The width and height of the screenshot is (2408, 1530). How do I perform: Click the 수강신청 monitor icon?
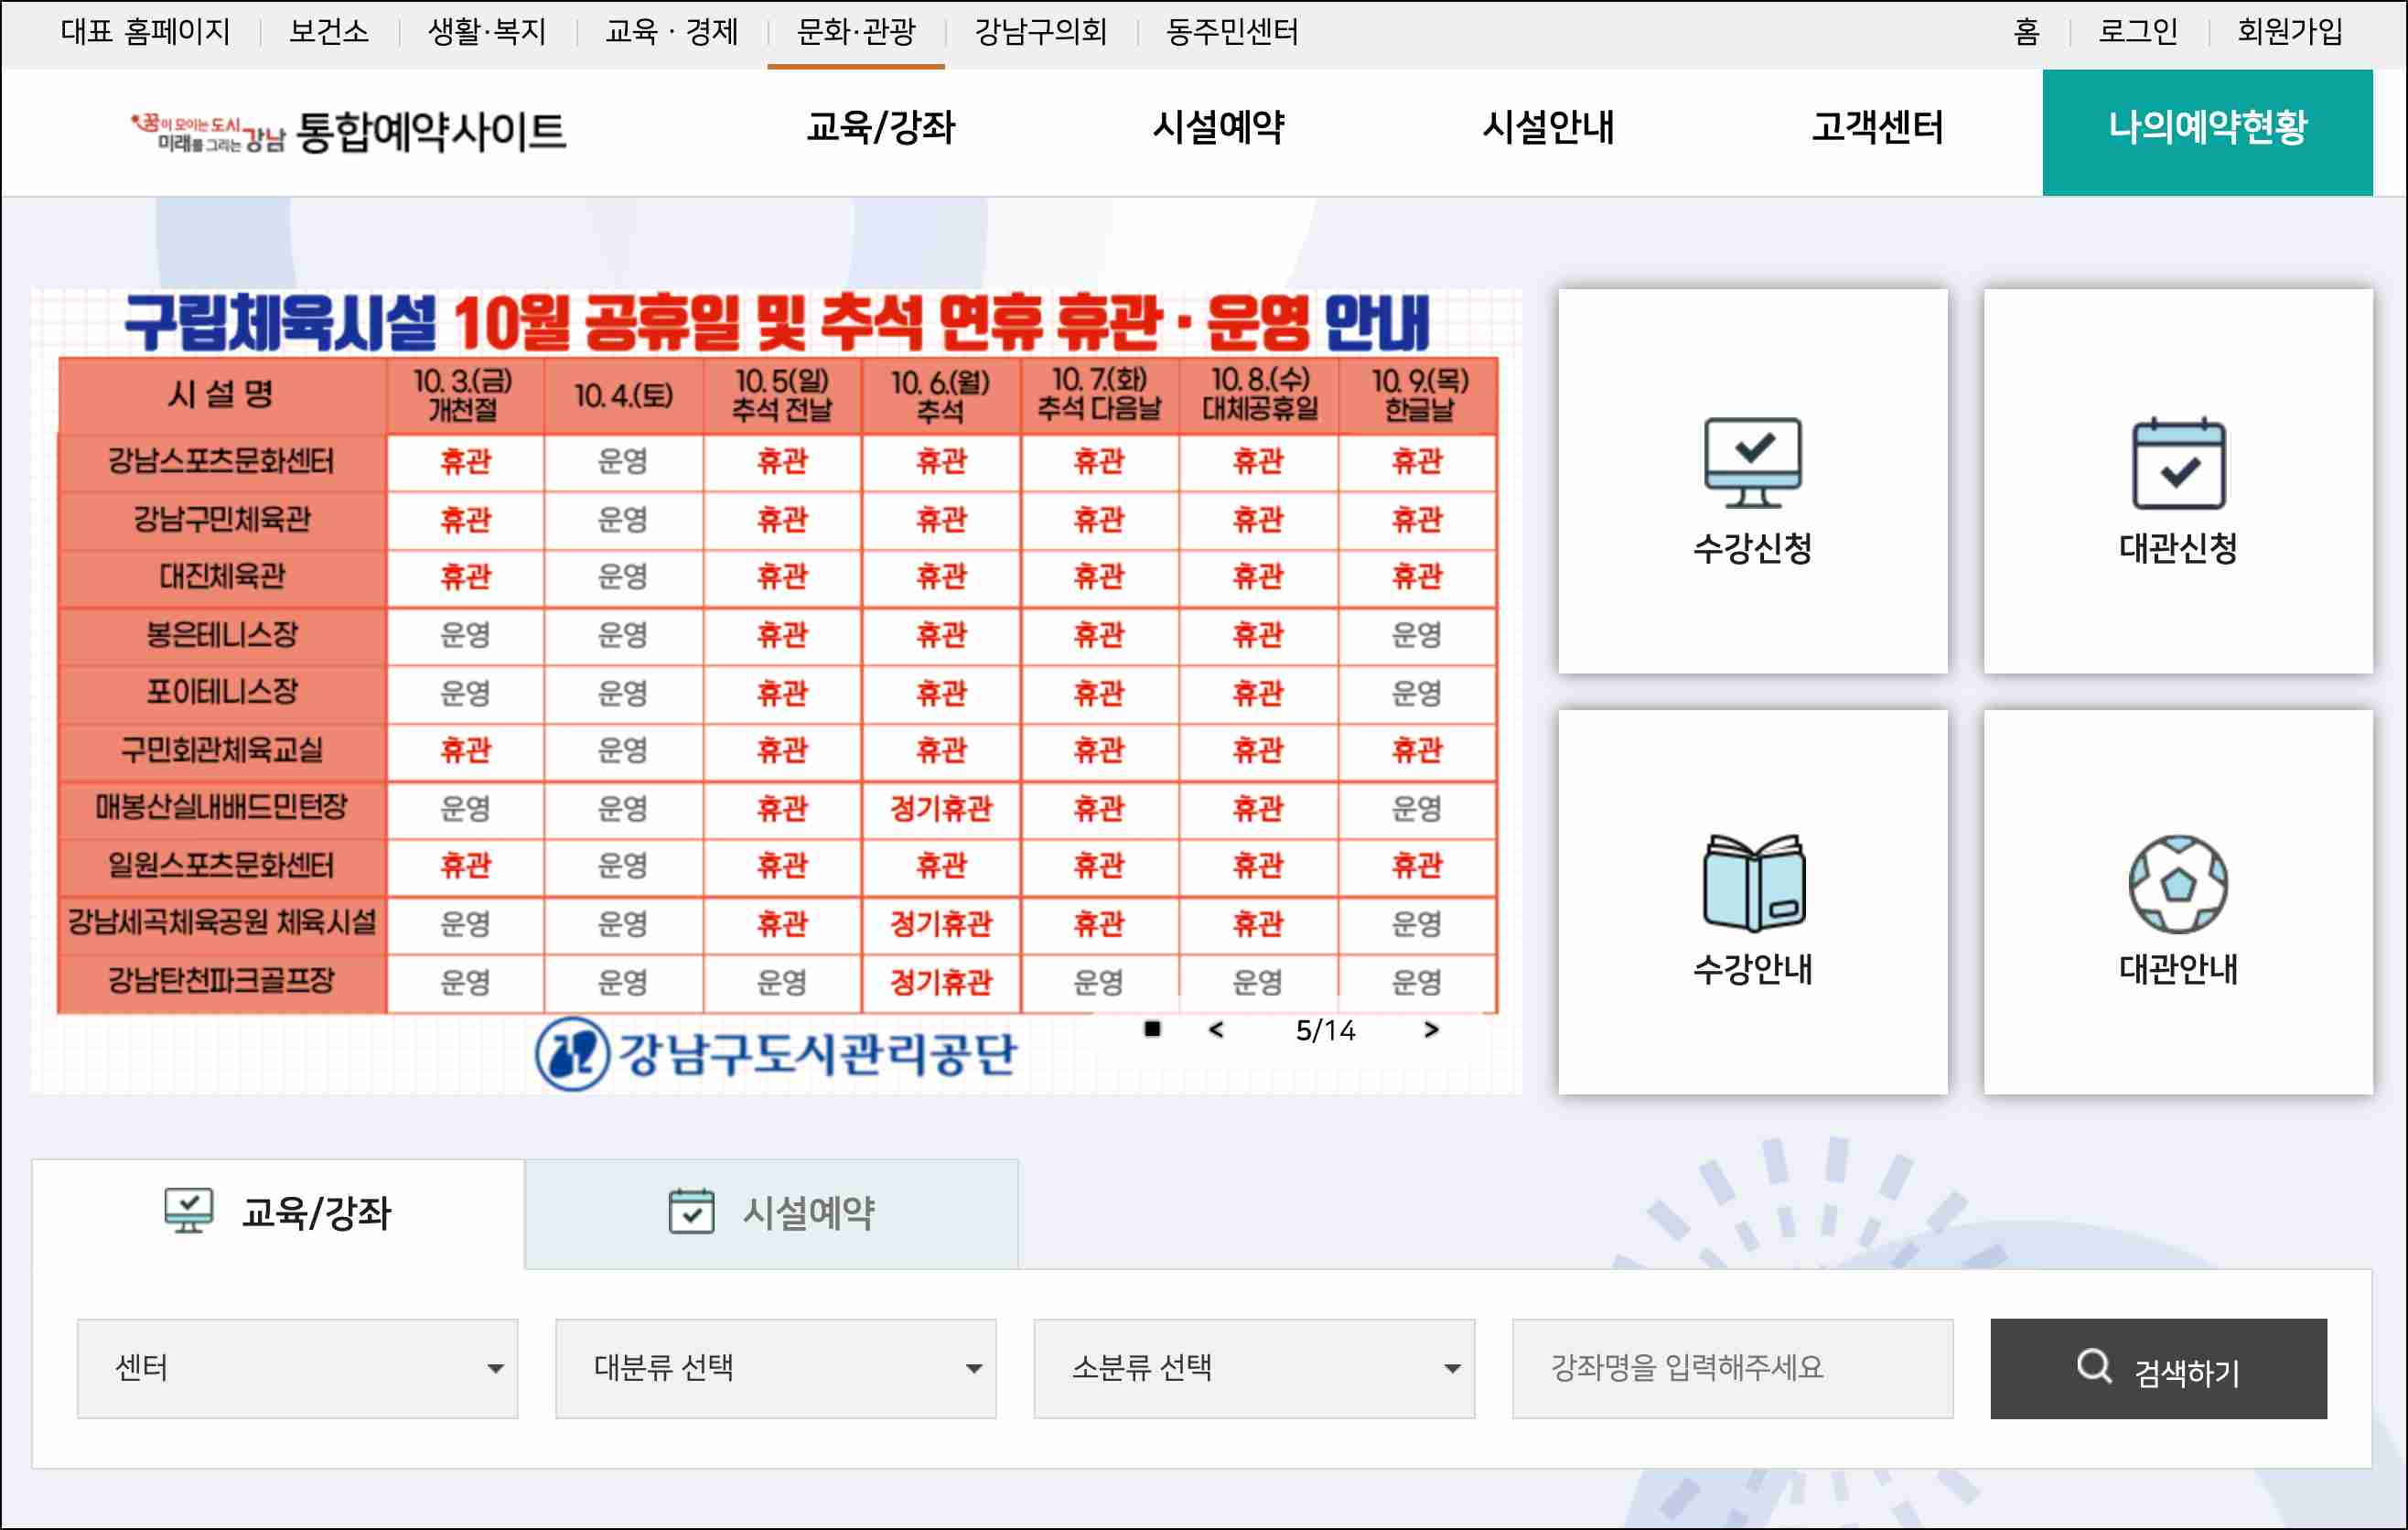(x=1752, y=462)
